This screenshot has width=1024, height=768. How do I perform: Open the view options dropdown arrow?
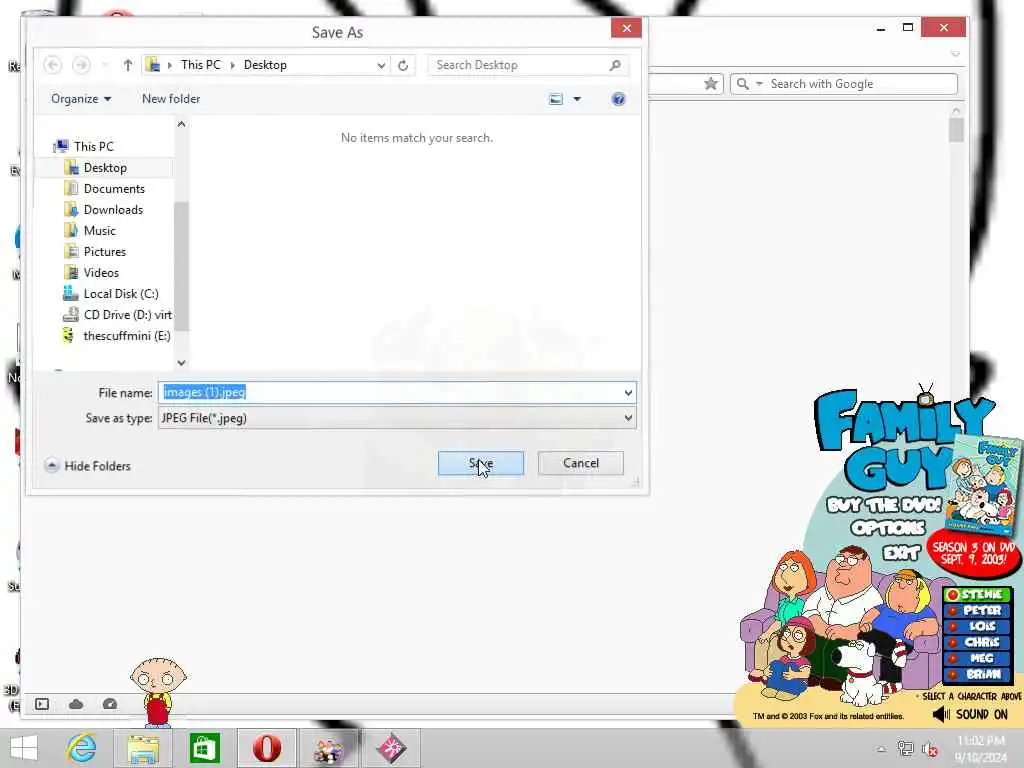[x=577, y=99]
